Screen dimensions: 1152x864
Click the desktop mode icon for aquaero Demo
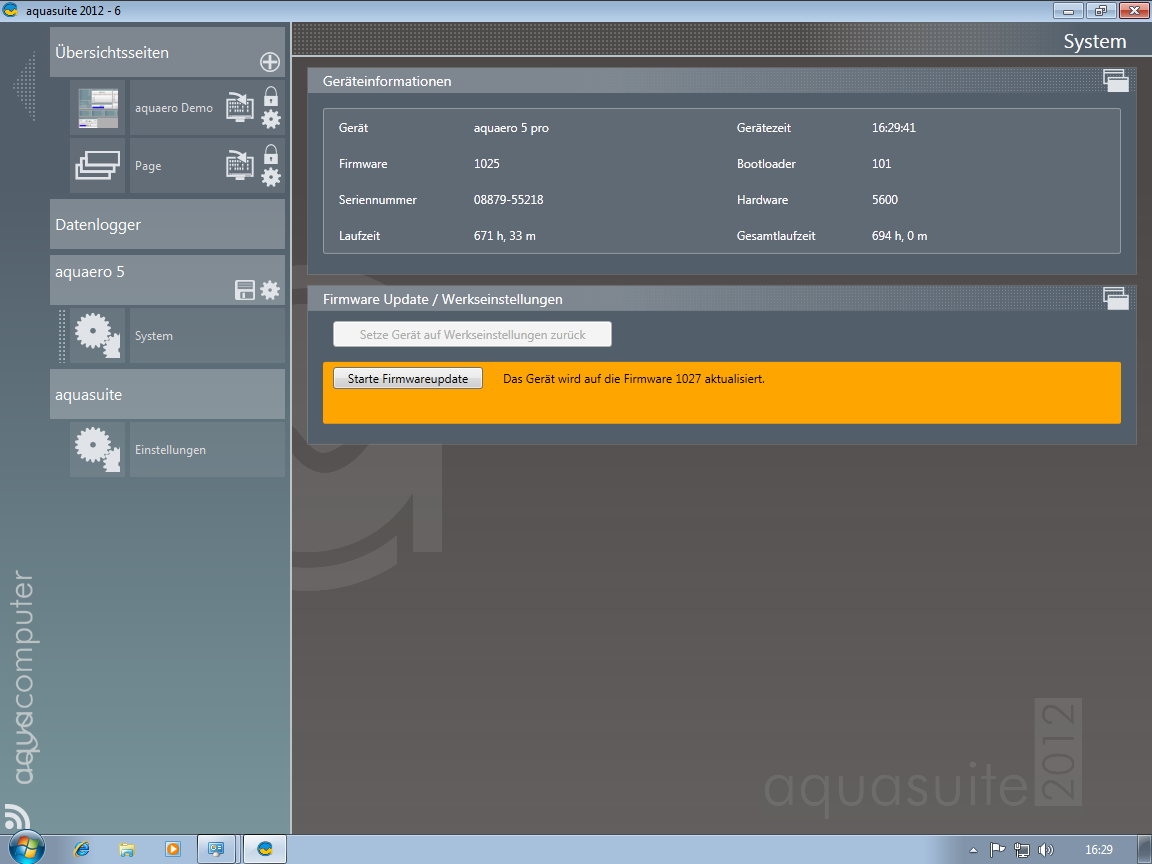coord(240,107)
